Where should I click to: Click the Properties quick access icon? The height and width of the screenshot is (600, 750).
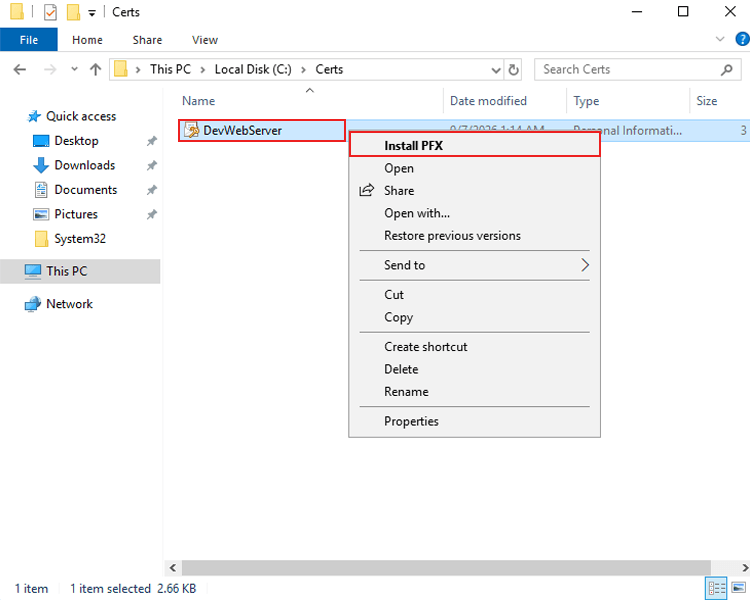click(x=50, y=12)
